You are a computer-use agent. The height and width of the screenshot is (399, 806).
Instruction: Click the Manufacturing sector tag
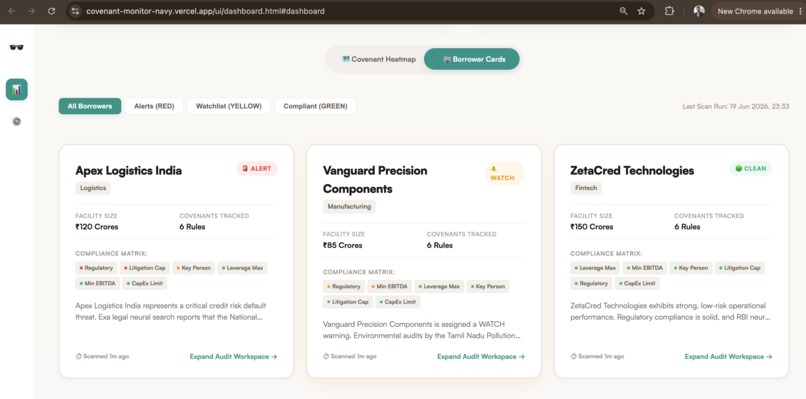(349, 207)
